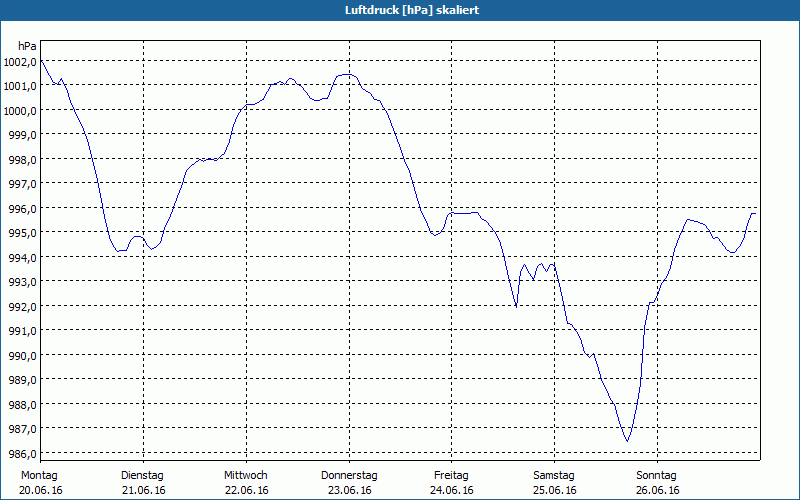
Task: Click the date 22.06.16
Action: 246,490
